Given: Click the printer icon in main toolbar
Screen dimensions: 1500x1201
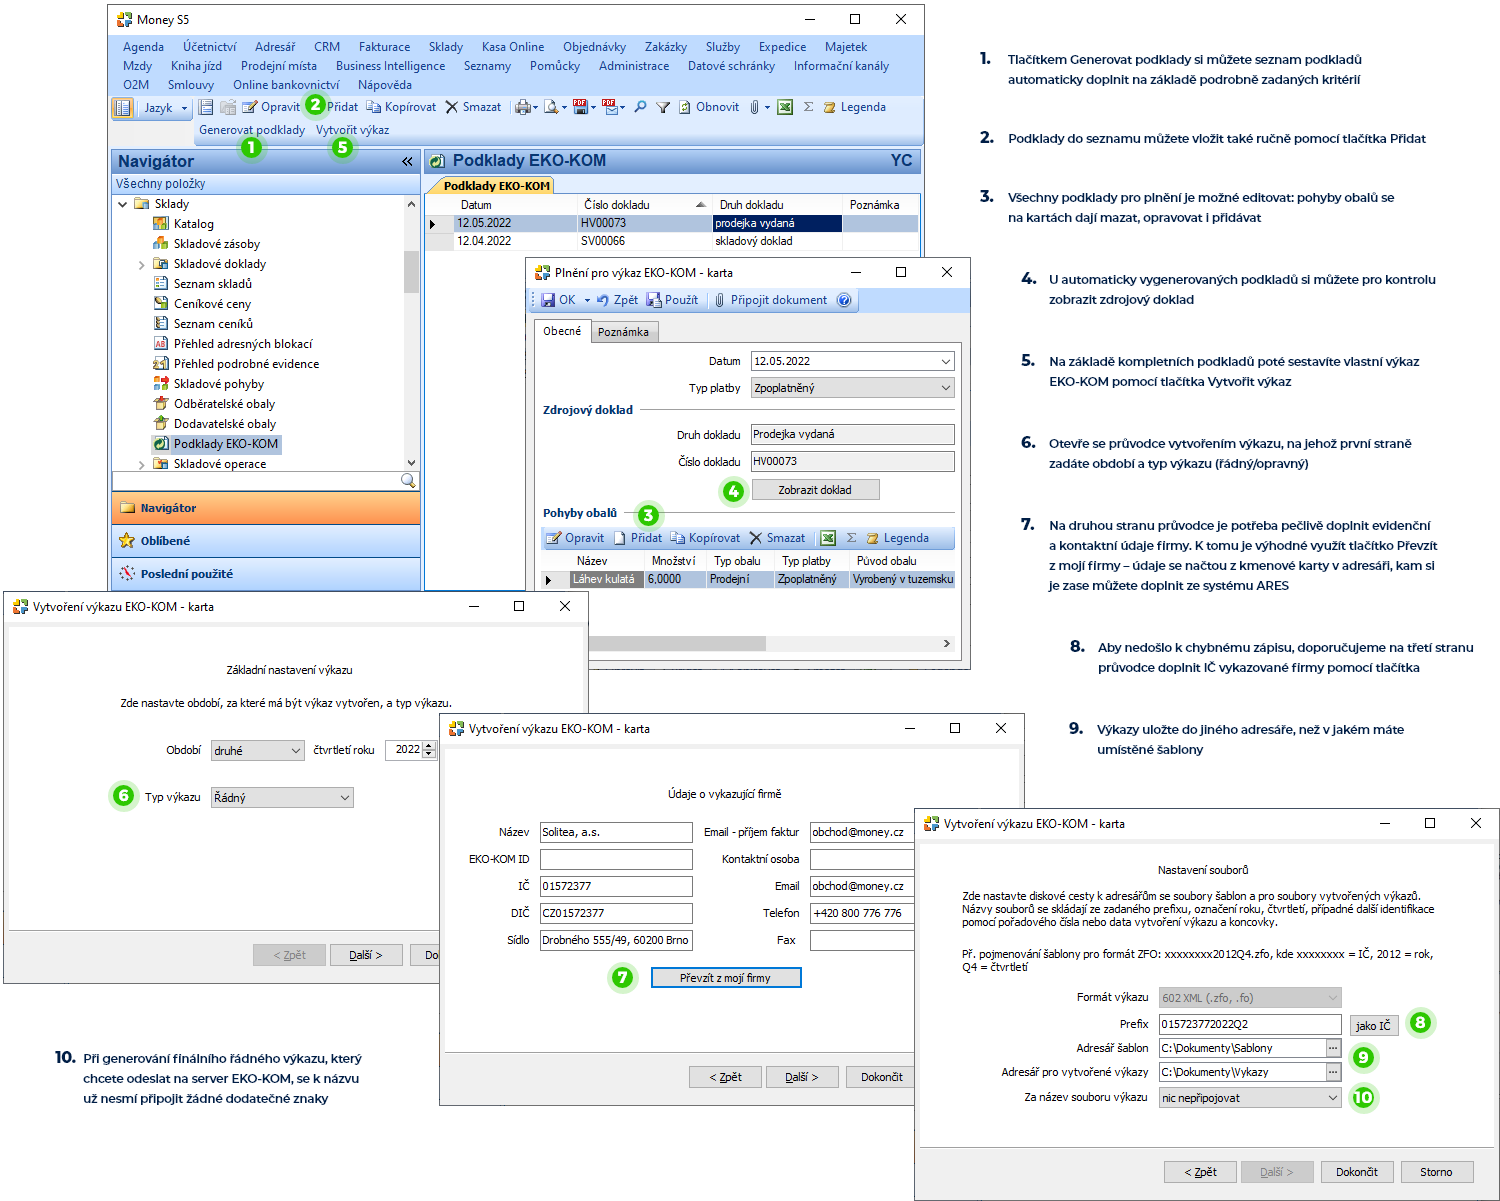Looking at the screenshot, I should 522,107.
